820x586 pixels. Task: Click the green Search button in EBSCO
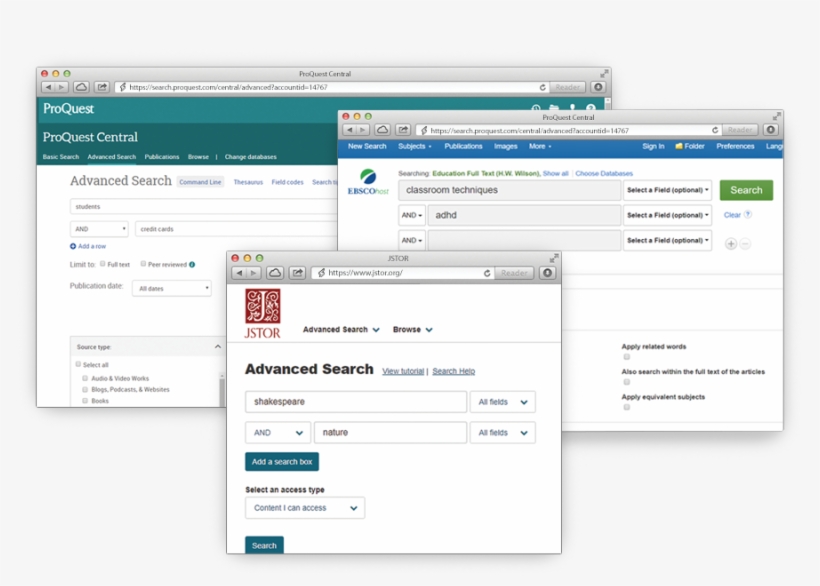click(x=746, y=190)
